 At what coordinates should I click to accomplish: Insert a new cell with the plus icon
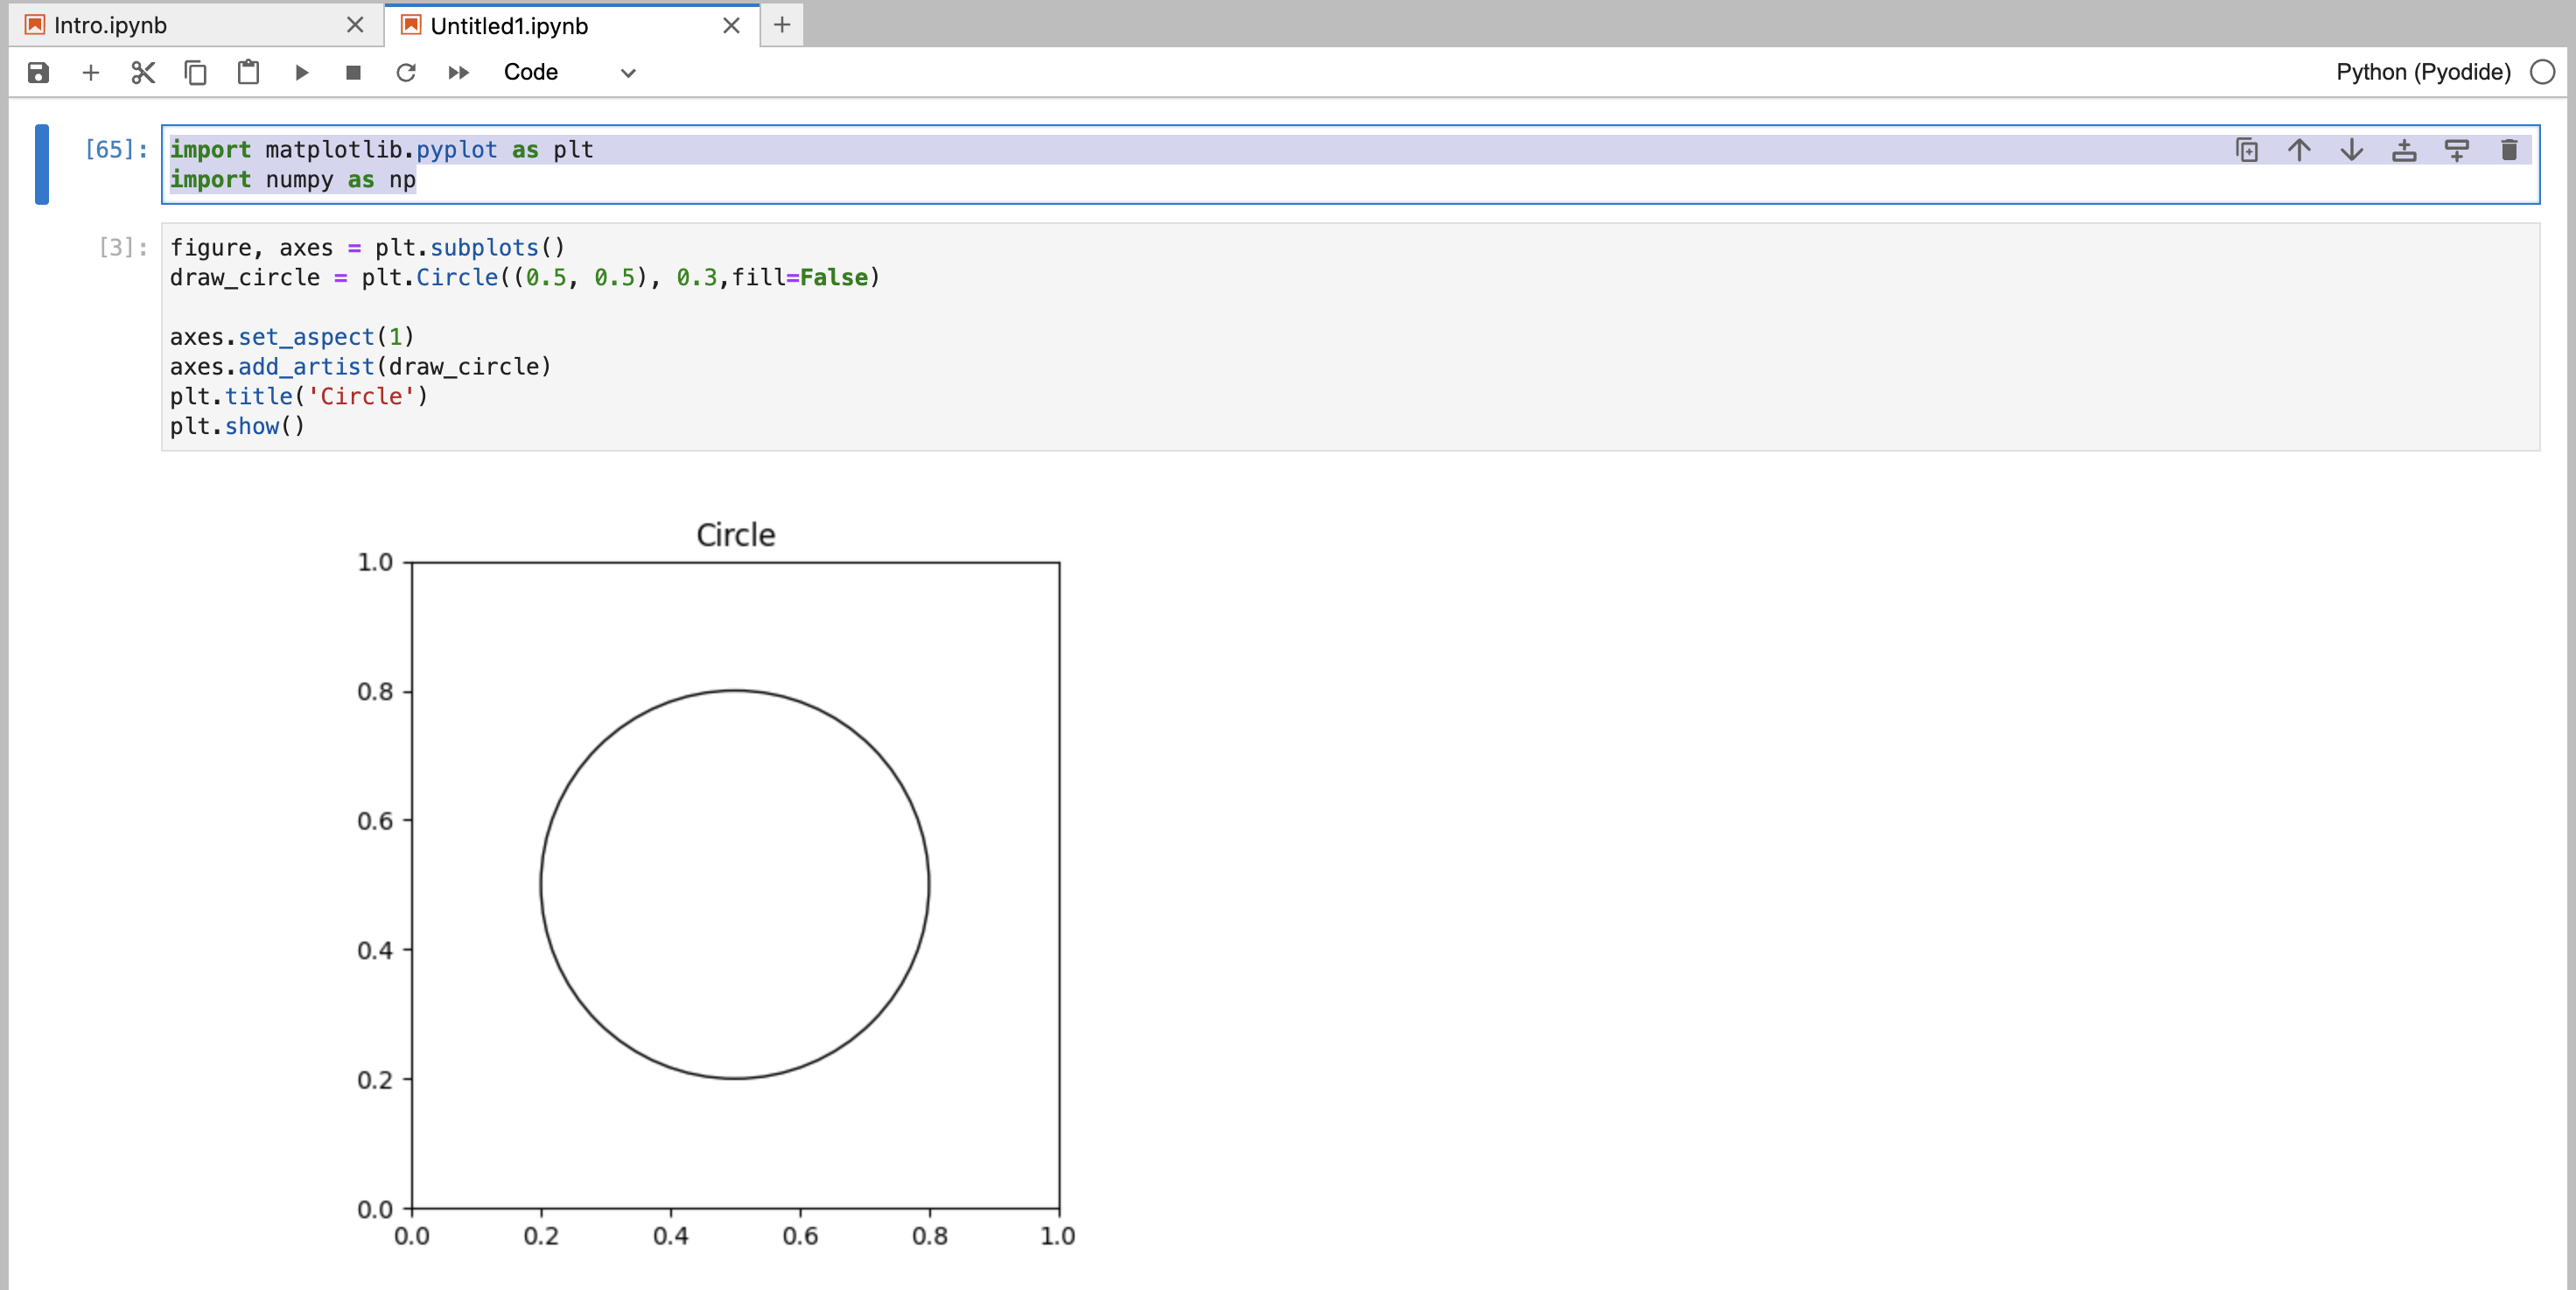coord(91,72)
